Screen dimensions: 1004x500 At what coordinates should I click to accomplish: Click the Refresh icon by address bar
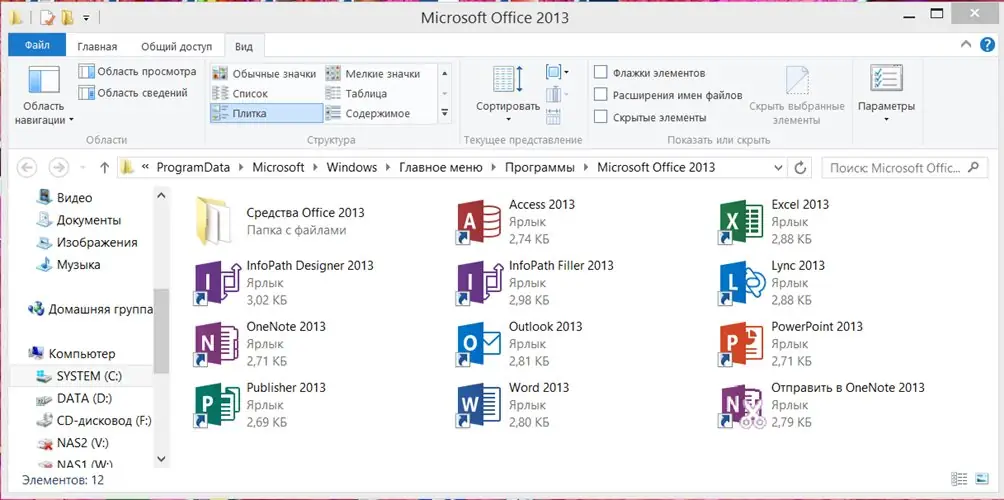(x=800, y=168)
